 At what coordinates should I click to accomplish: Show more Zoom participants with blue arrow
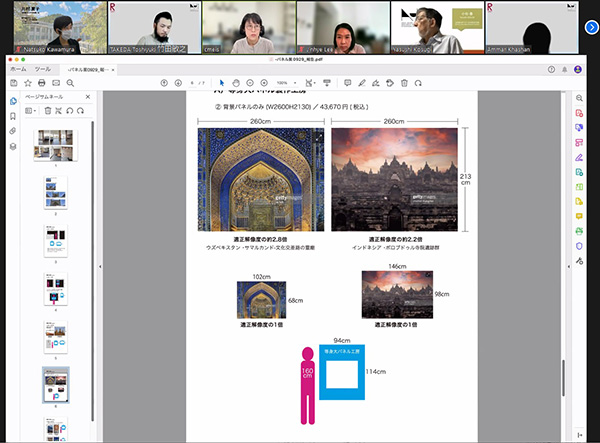pyautogui.click(x=592, y=27)
